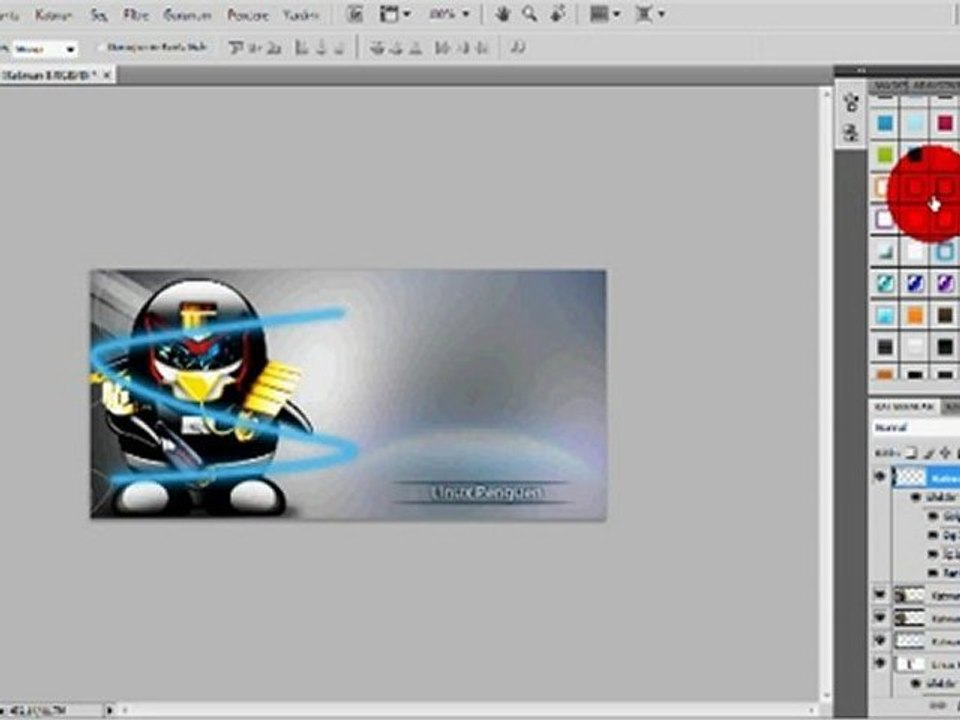Open the Filtre menu
This screenshot has width=960, height=720.
(136, 15)
